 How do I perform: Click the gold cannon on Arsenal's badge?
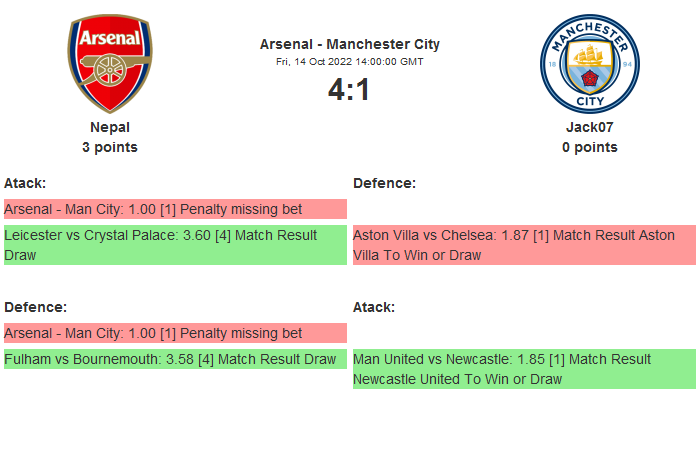110,74
